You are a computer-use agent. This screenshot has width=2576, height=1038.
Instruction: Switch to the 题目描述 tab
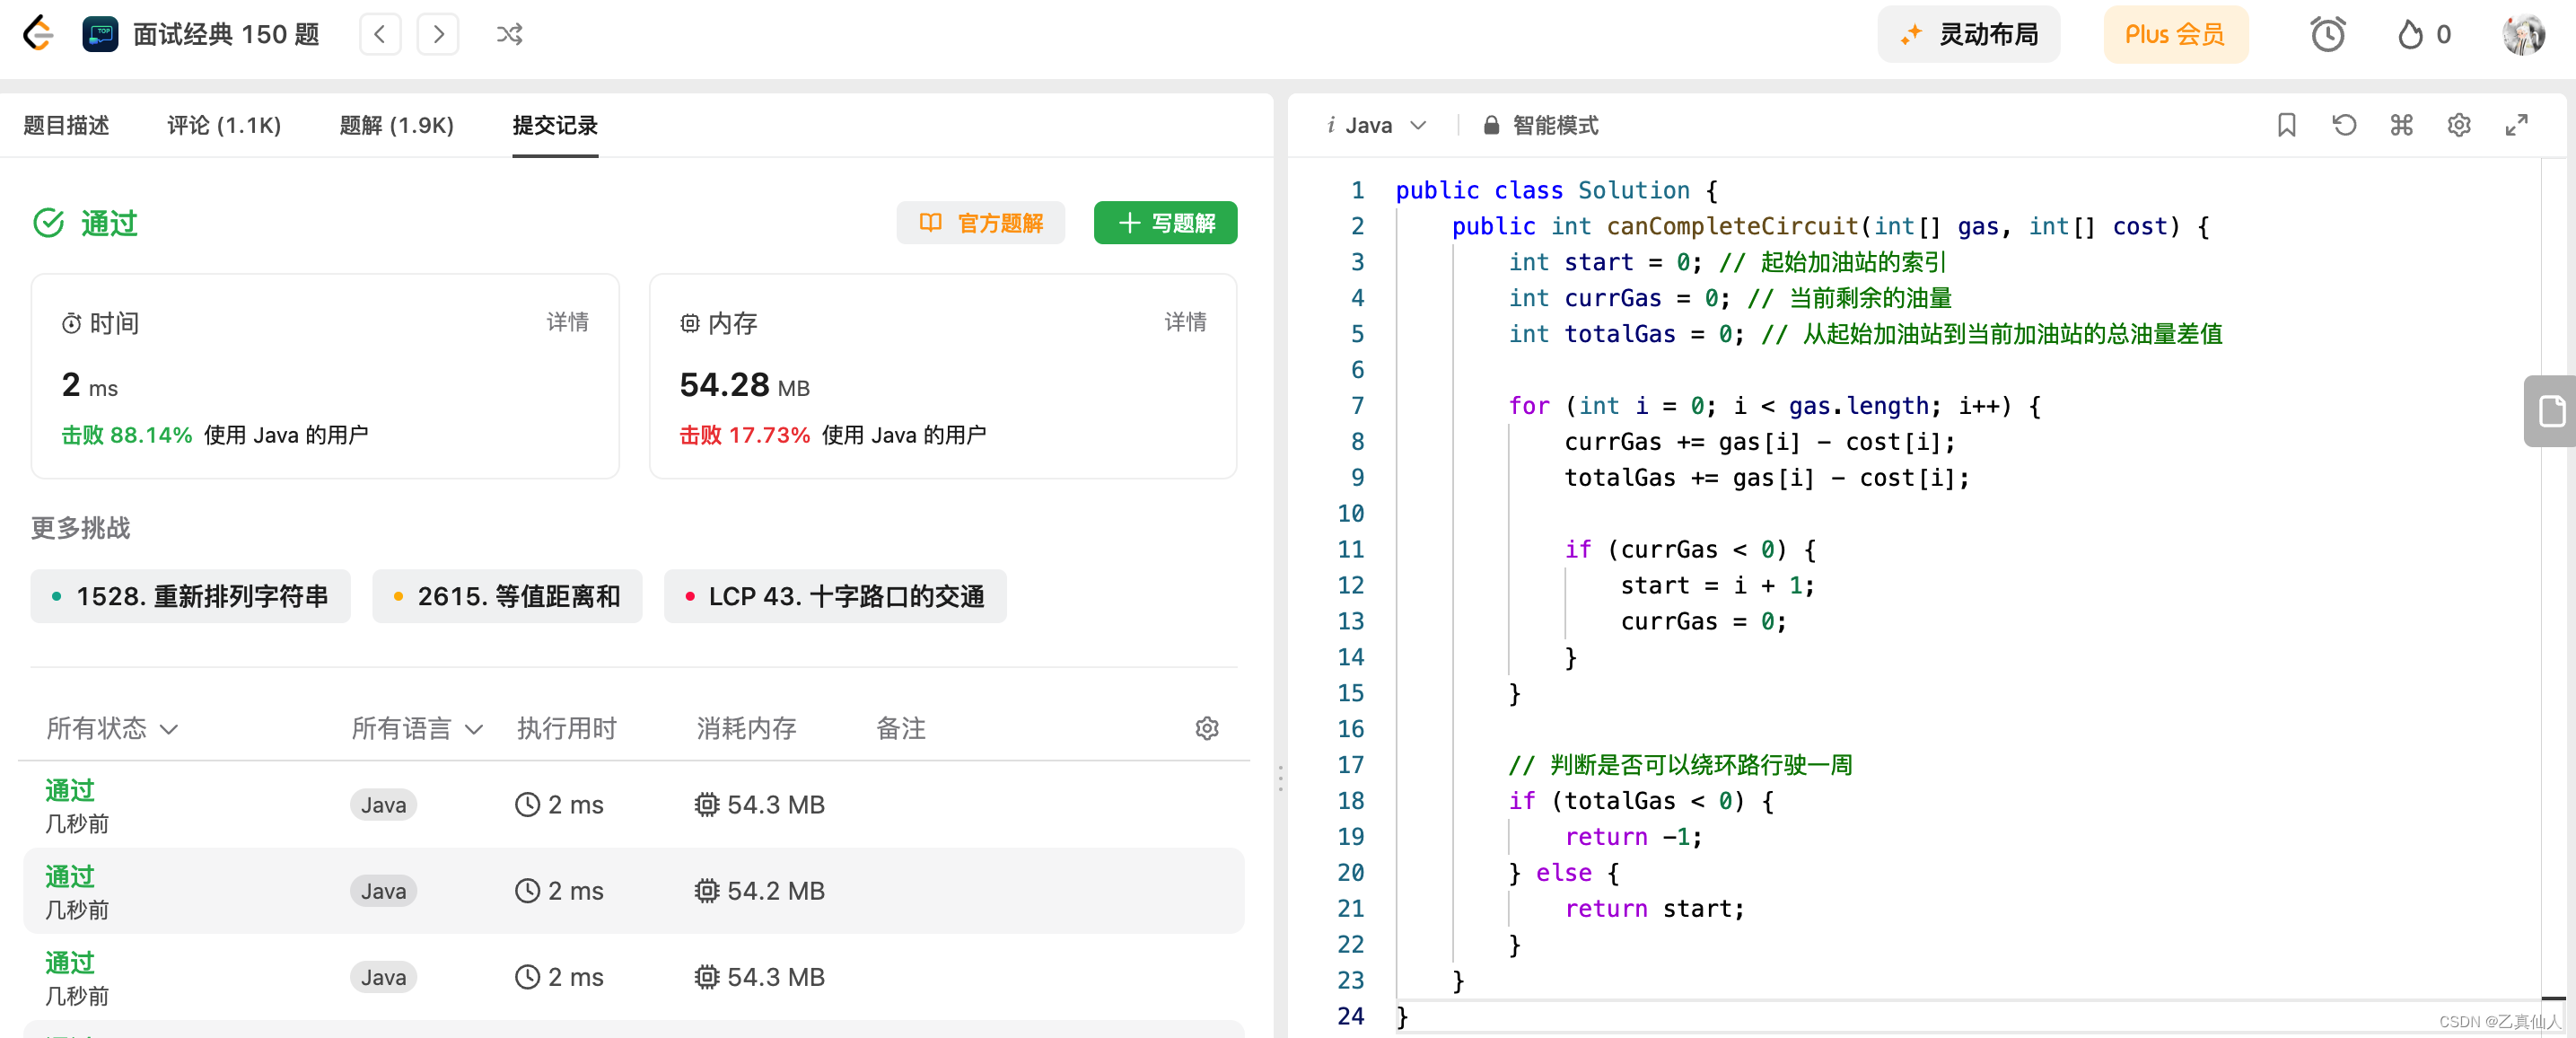[66, 125]
